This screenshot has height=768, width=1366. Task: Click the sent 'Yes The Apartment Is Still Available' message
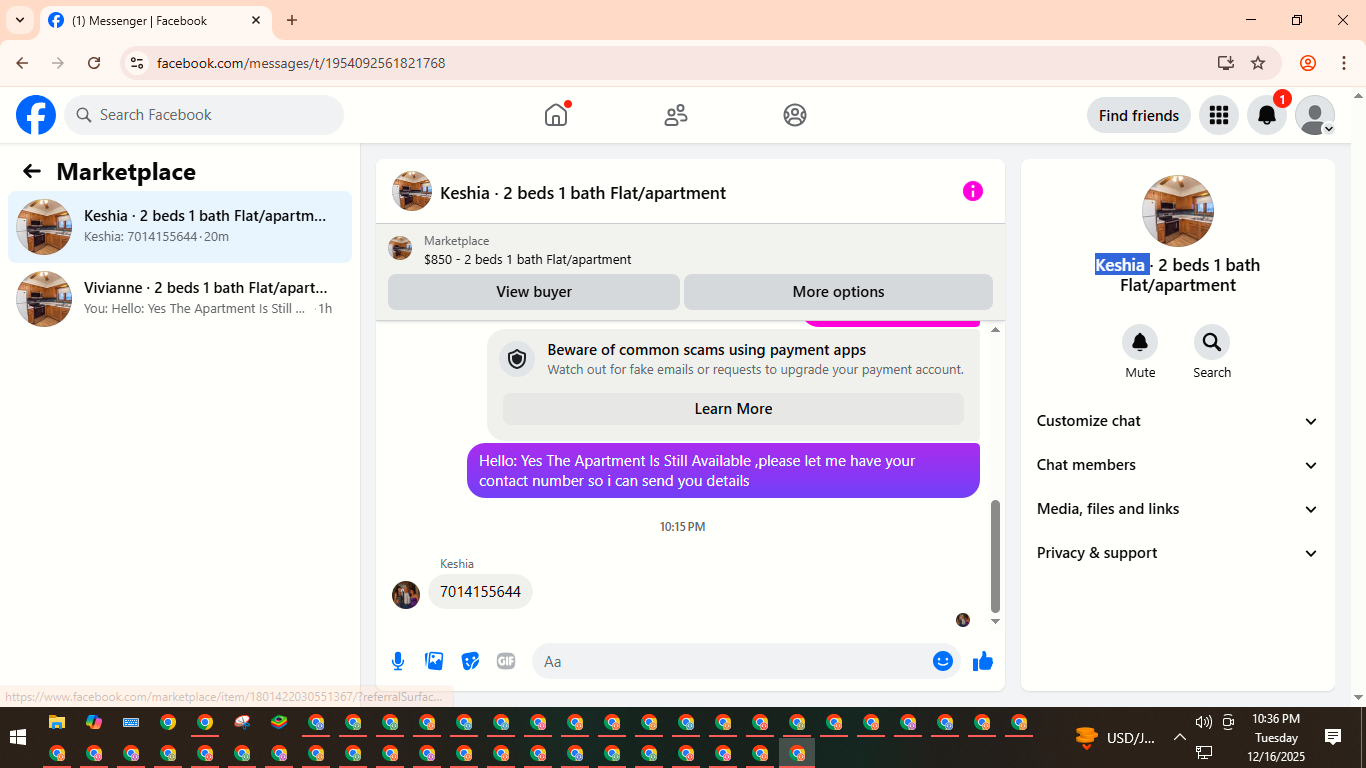click(723, 471)
